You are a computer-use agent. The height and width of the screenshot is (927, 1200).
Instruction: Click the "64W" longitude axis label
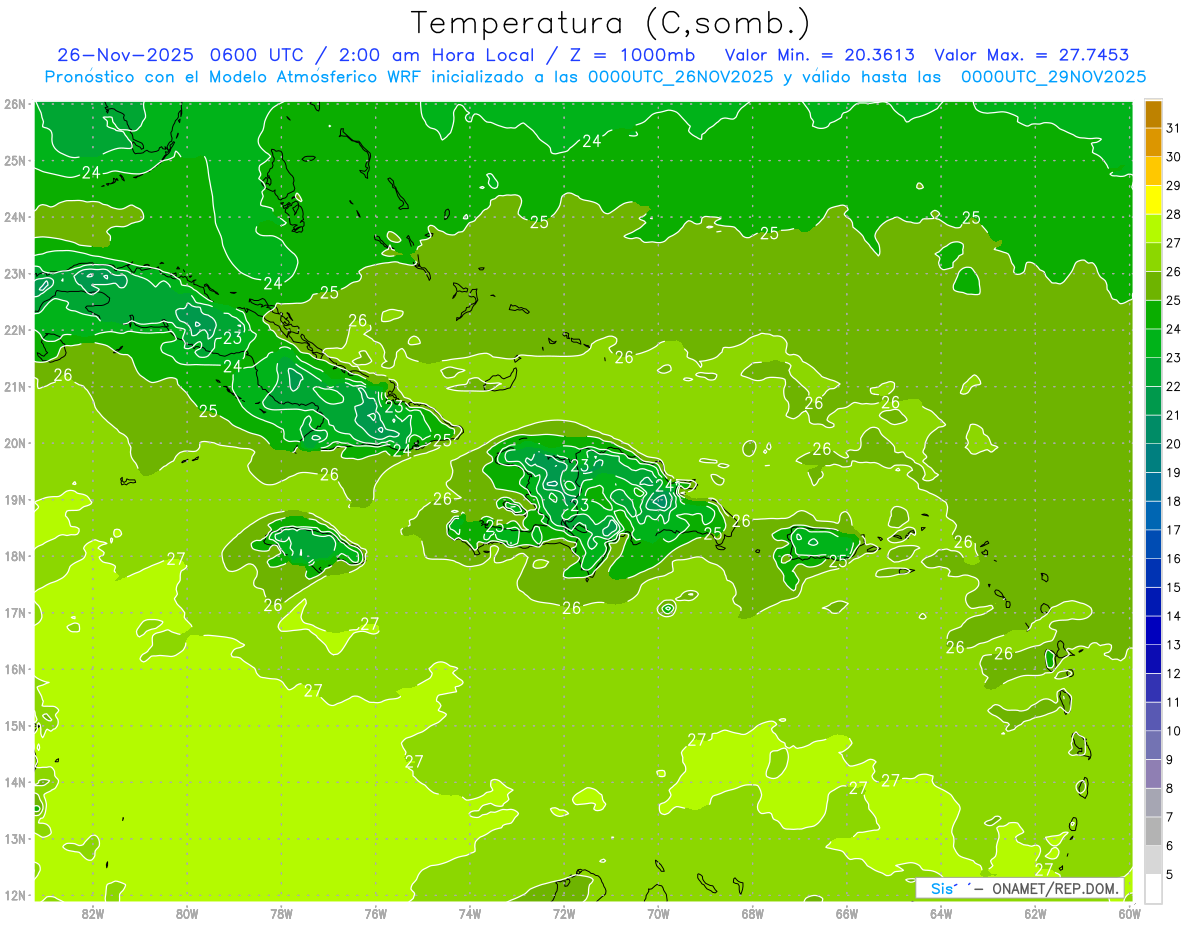point(941,913)
